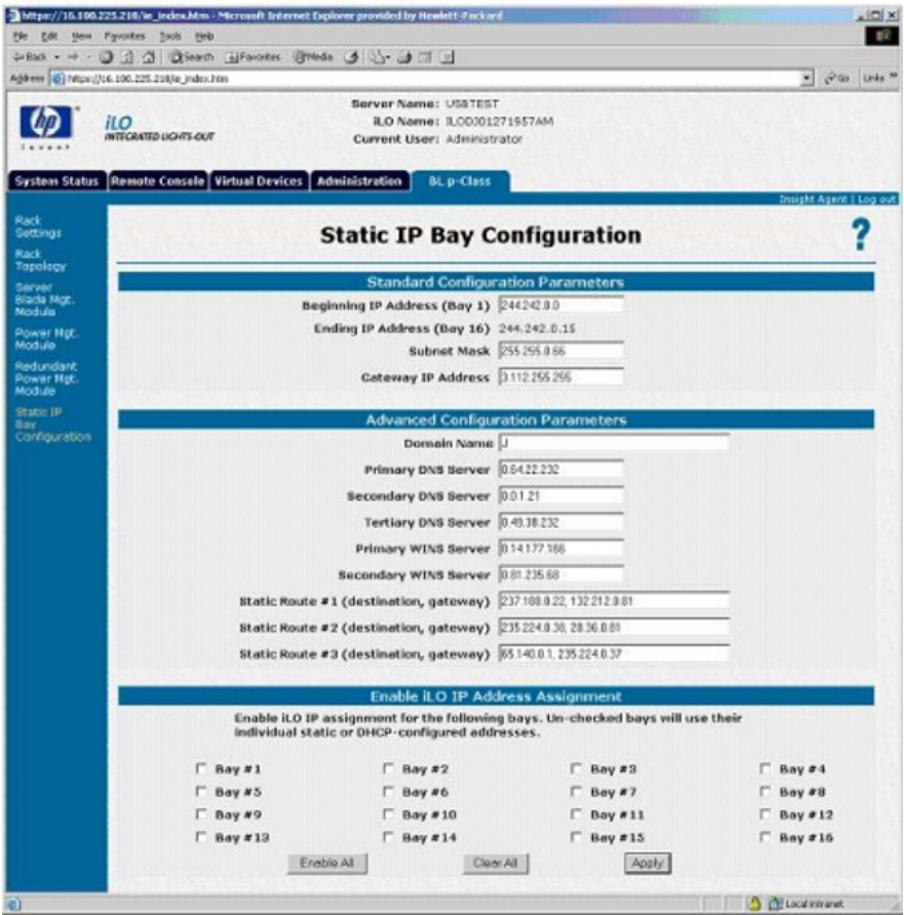Click the Forward arrow in the toolbar

point(73,57)
